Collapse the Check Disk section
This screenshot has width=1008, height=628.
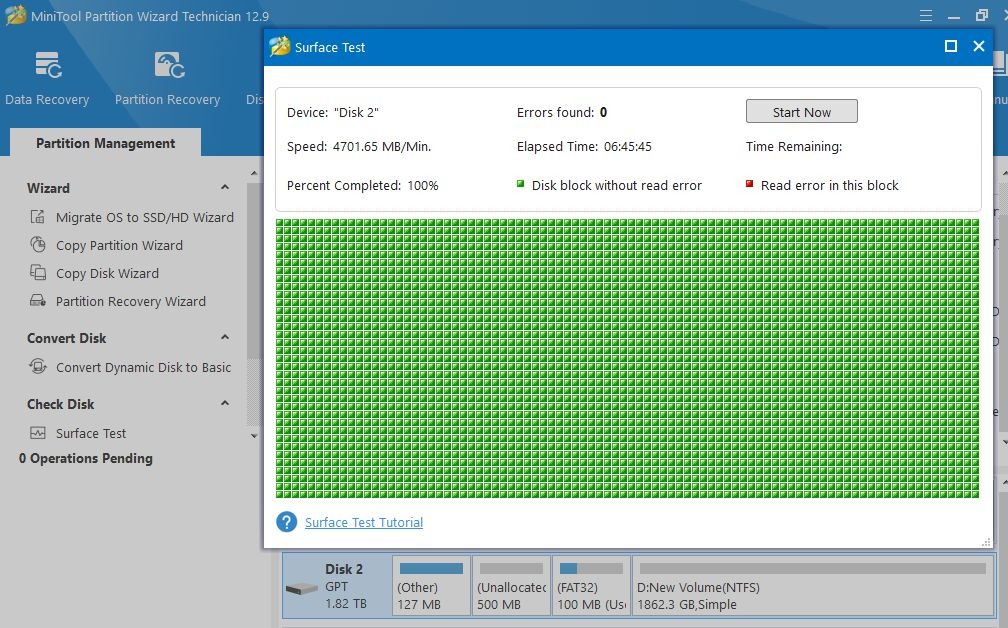pyautogui.click(x=225, y=404)
